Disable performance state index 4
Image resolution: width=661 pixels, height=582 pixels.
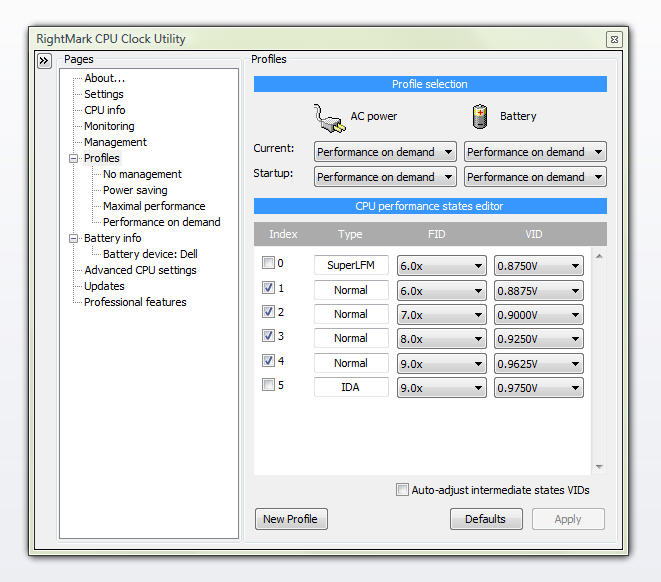click(268, 360)
